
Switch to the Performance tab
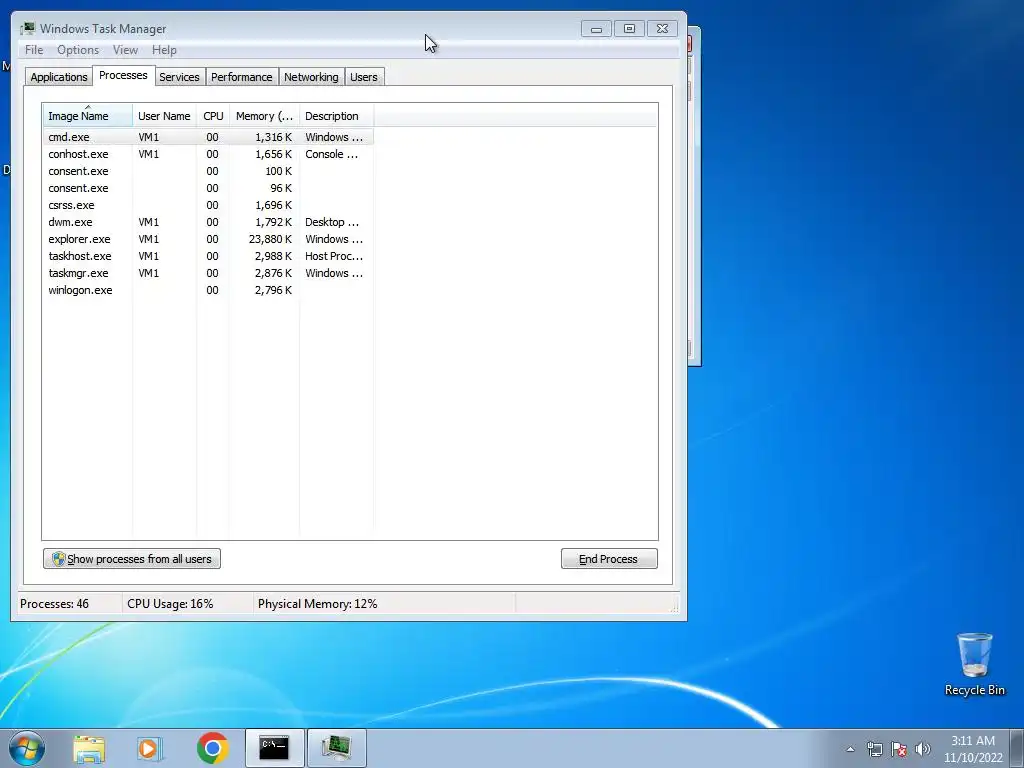[242, 77]
